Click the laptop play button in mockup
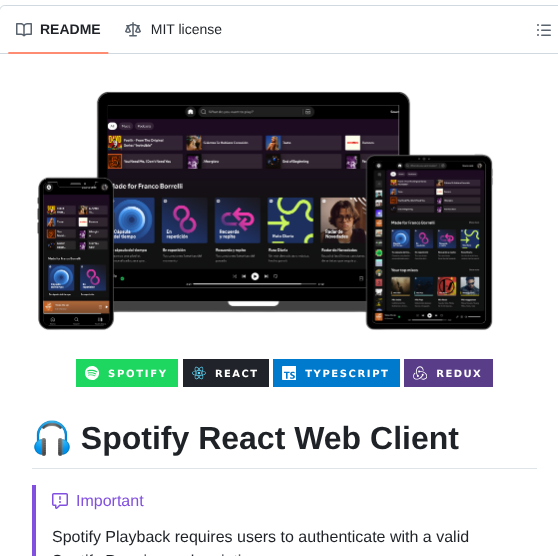Viewport: 558px width, 556px height. (255, 276)
